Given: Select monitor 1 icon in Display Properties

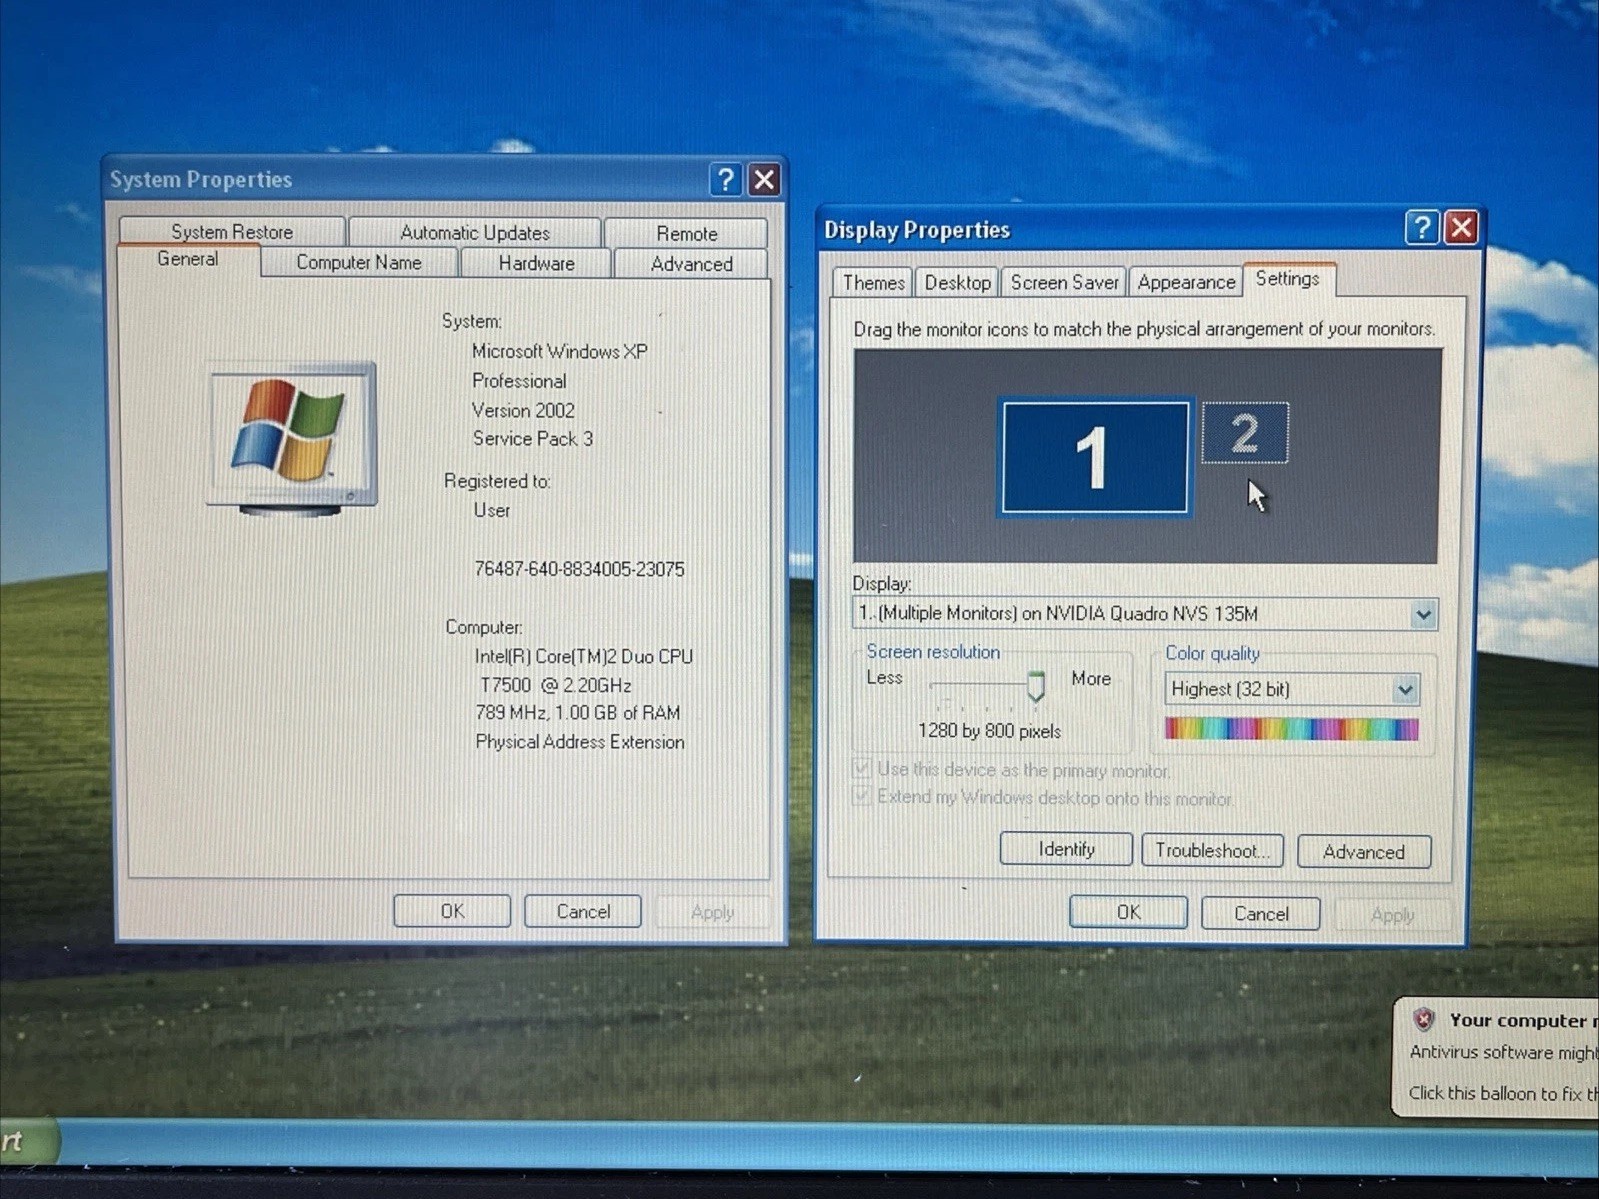Looking at the screenshot, I should point(1095,457).
